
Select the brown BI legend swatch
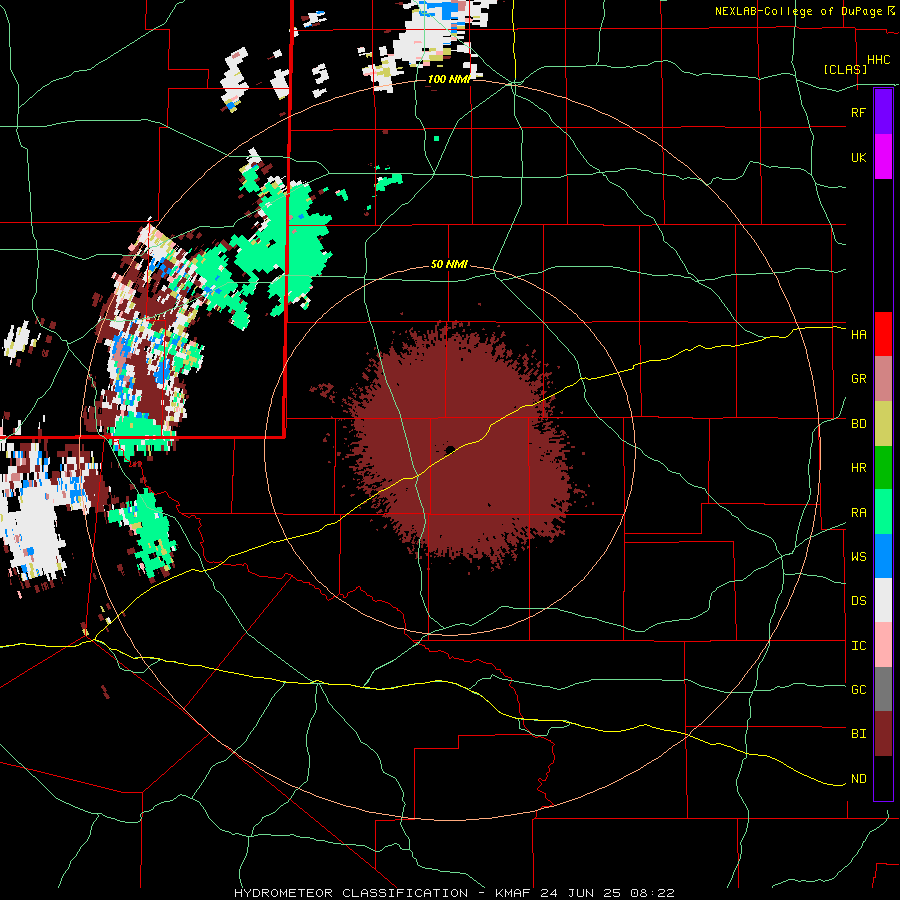(x=883, y=734)
